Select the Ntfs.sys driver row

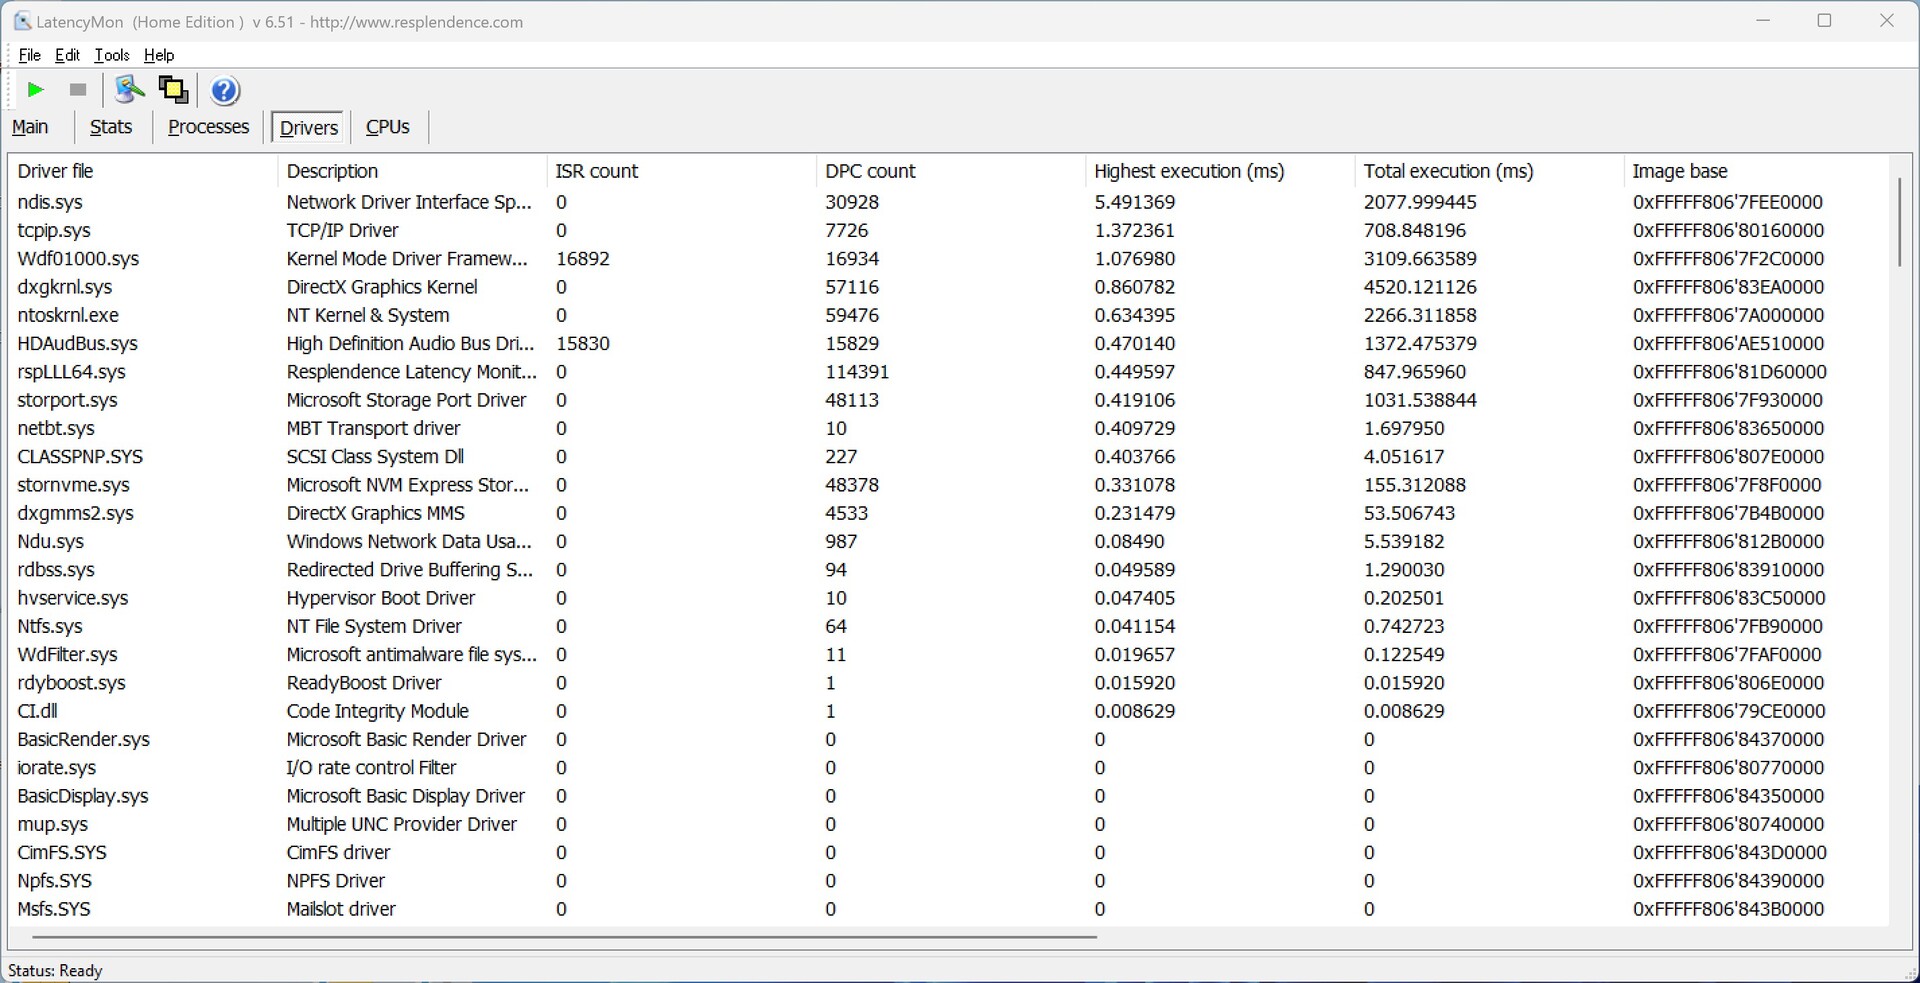pyautogui.click(x=948, y=626)
